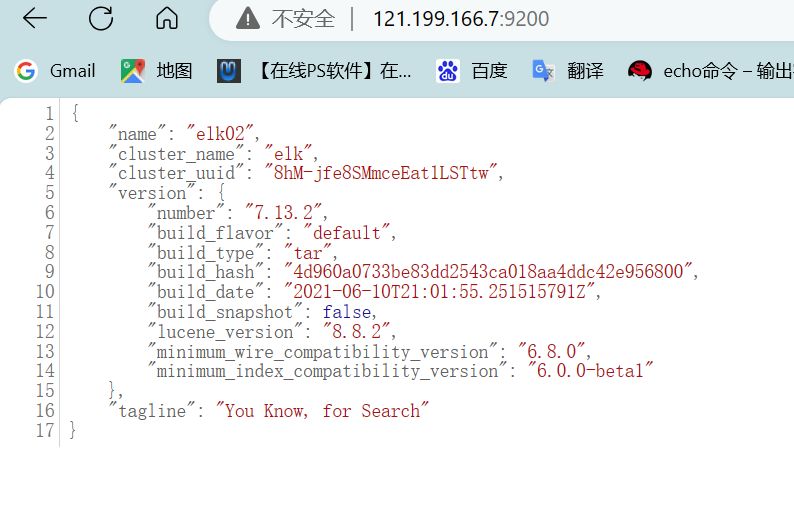Open the 百度 bookmark
The width and height of the screenshot is (794, 530).
[x=489, y=71]
